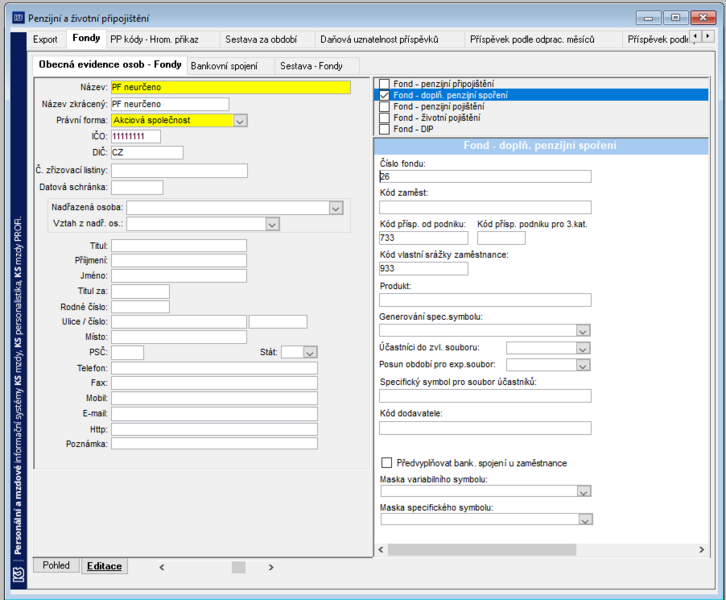Click the Kód dodavatele field
This screenshot has width=726, height=600.
(x=485, y=428)
